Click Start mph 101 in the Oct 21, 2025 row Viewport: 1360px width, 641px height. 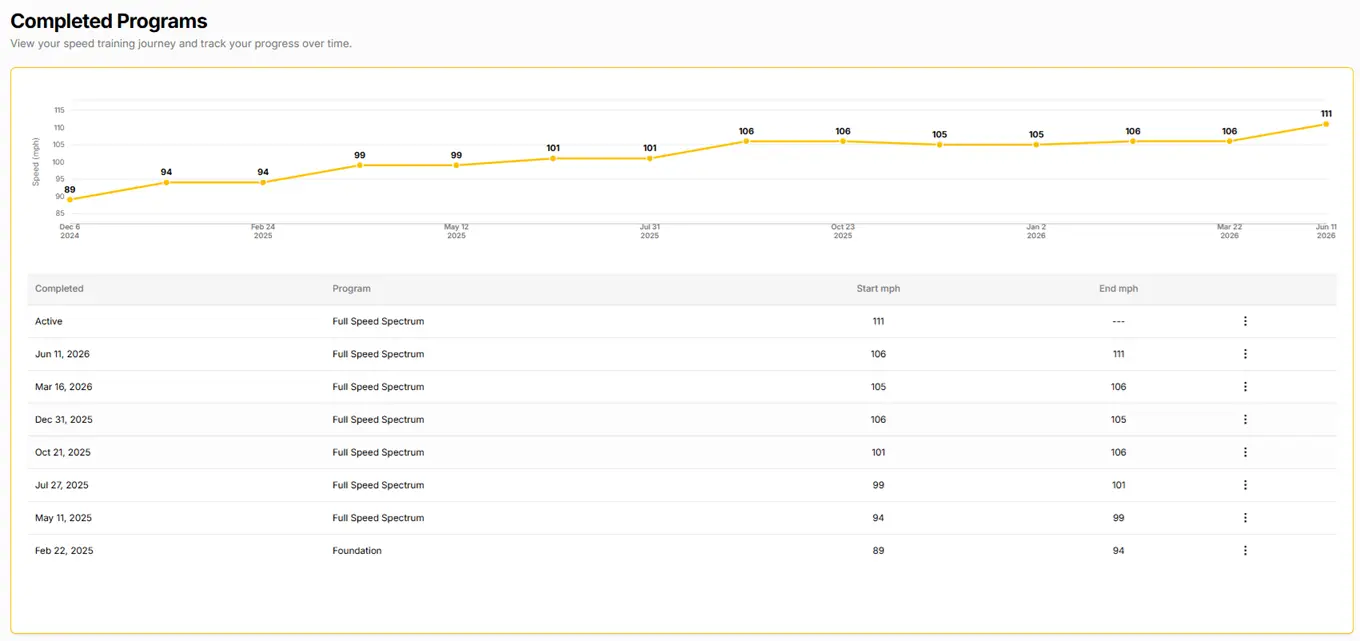click(878, 452)
